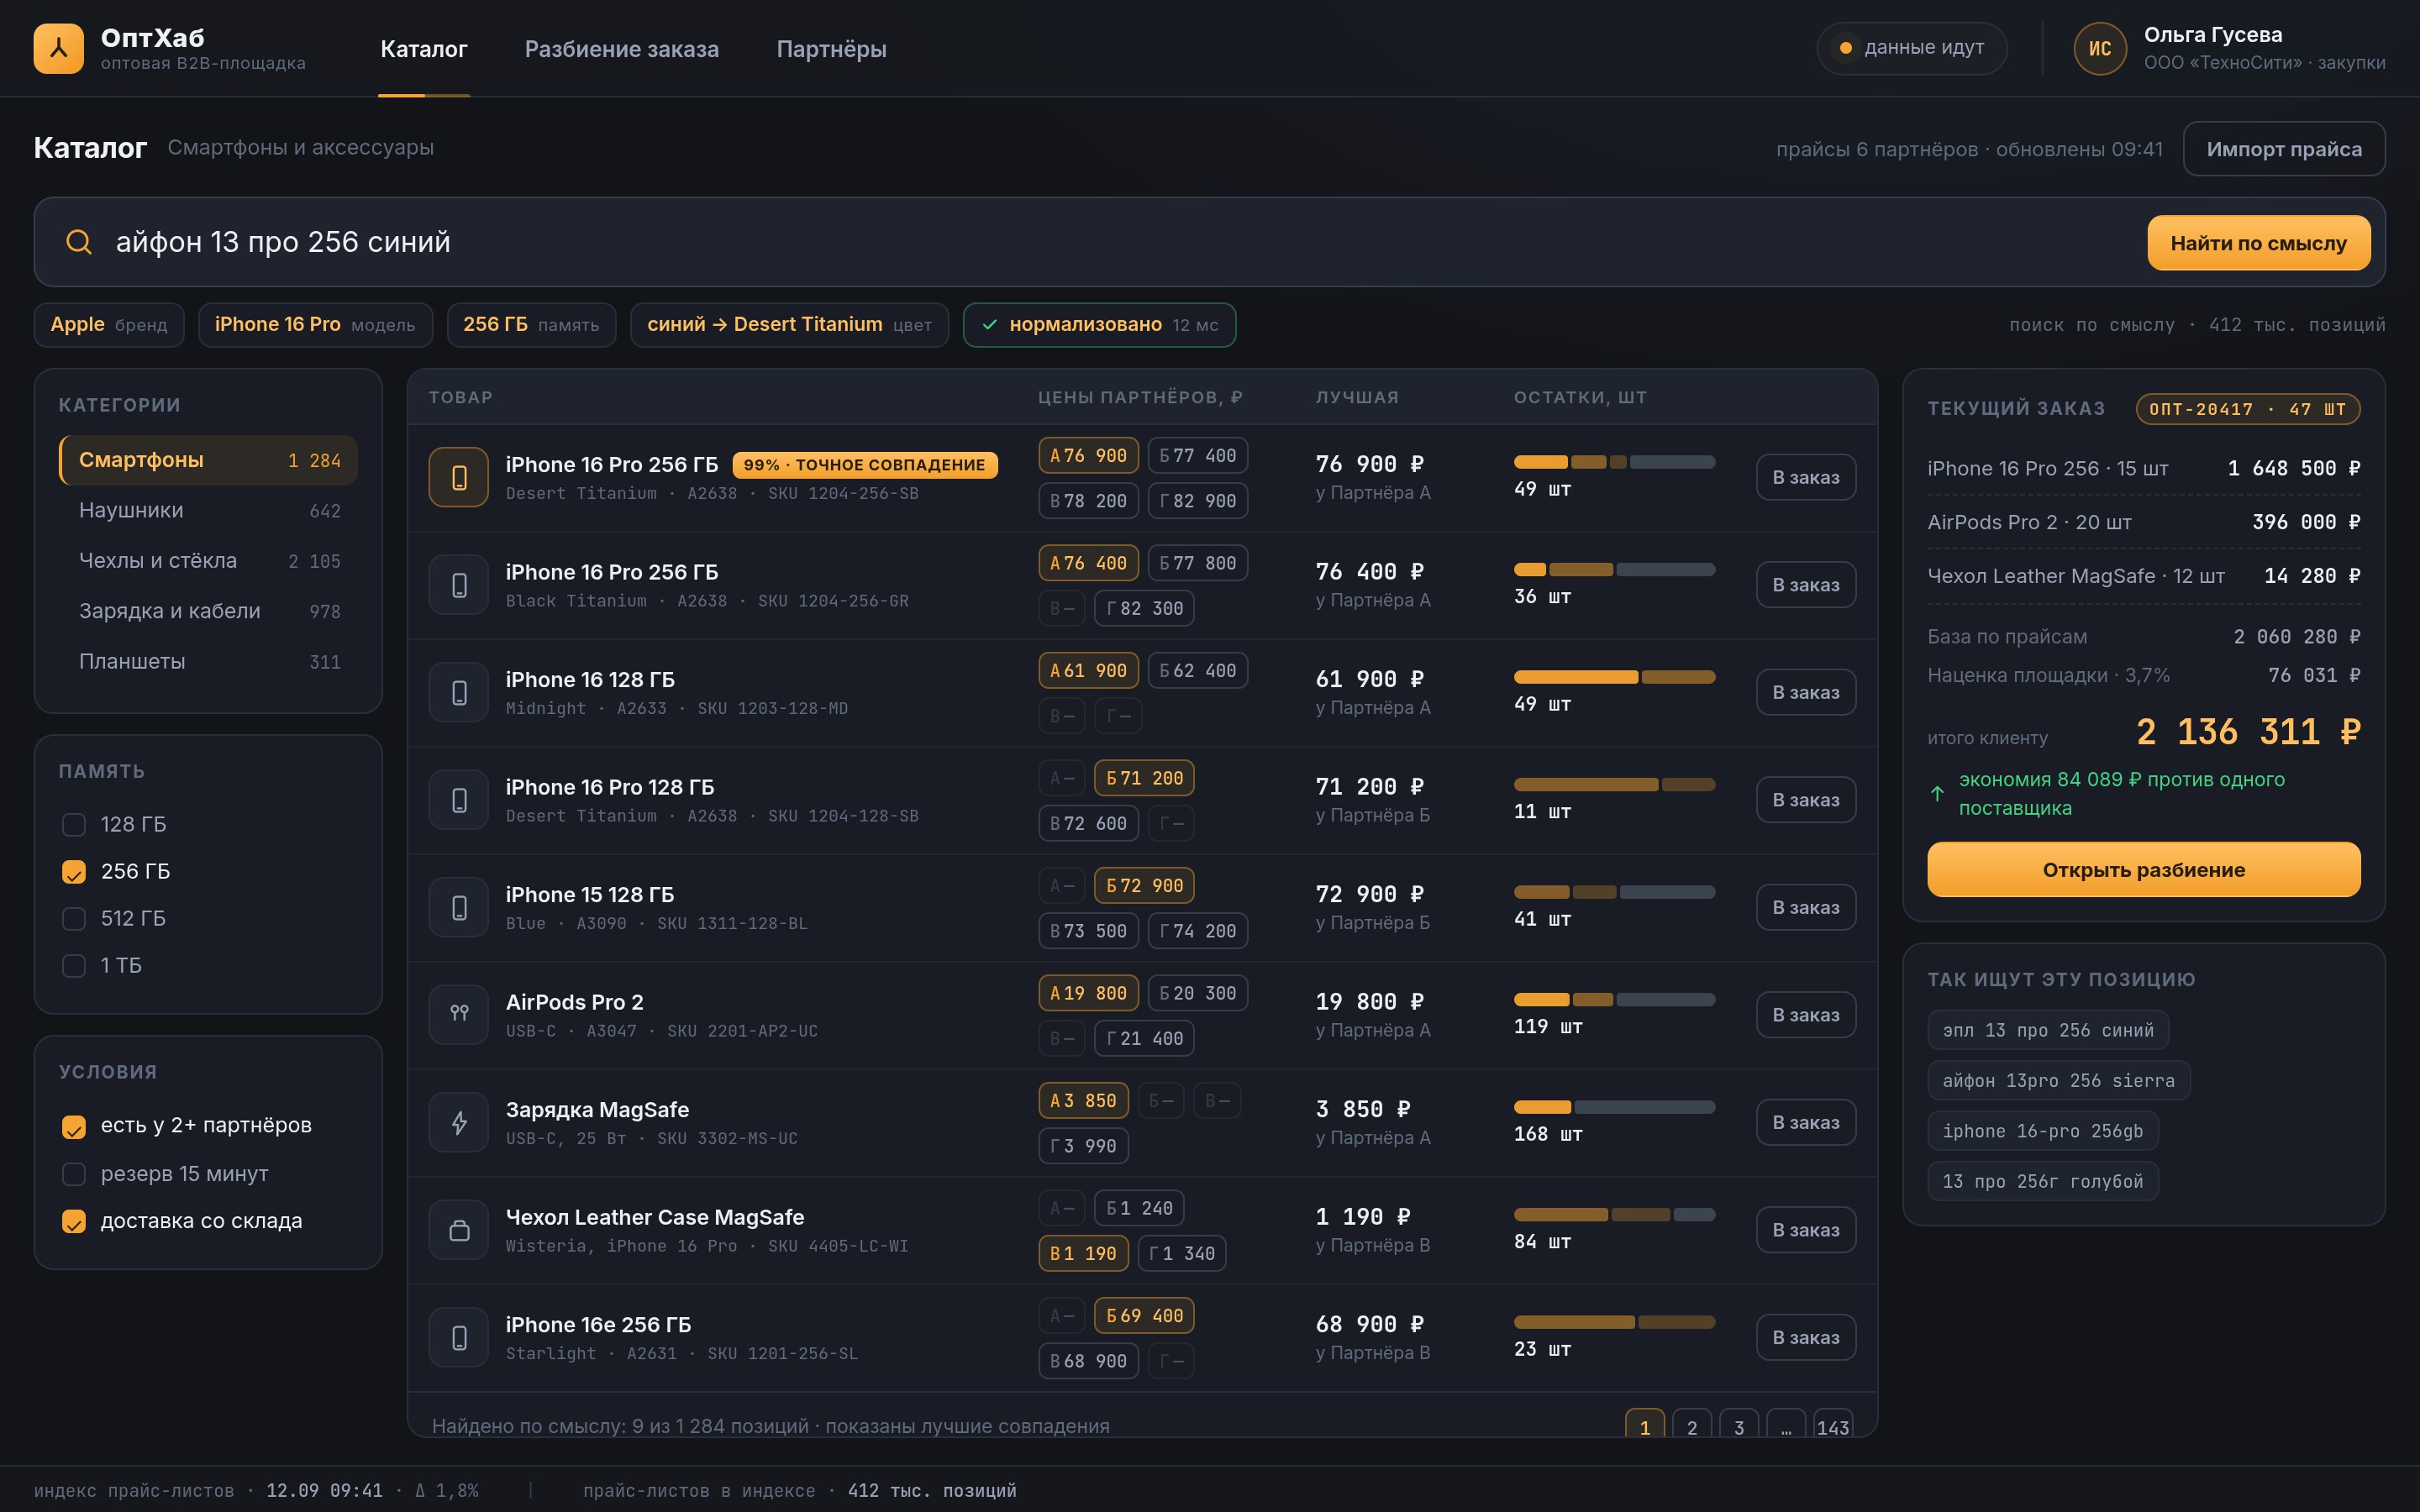Select the Планшеты category
2420x1512 pixels.
[x=208, y=662]
